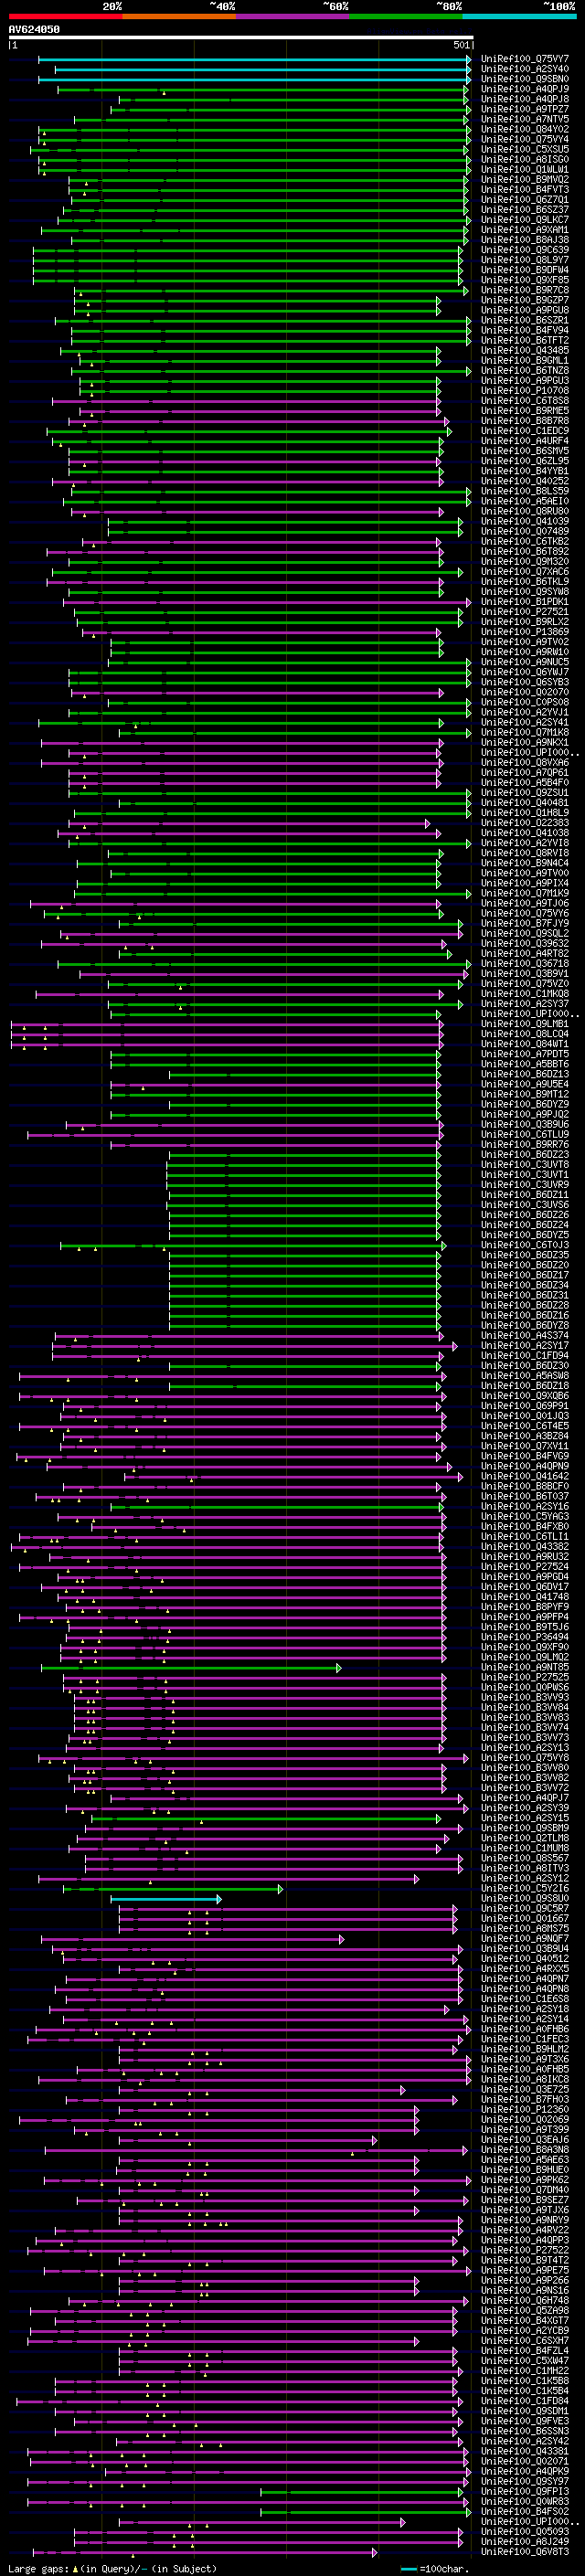This screenshot has height=2576, width=585.
Task: Click the green alignment bar for UniRef100_B6DZ23
Action: click(305, 1155)
